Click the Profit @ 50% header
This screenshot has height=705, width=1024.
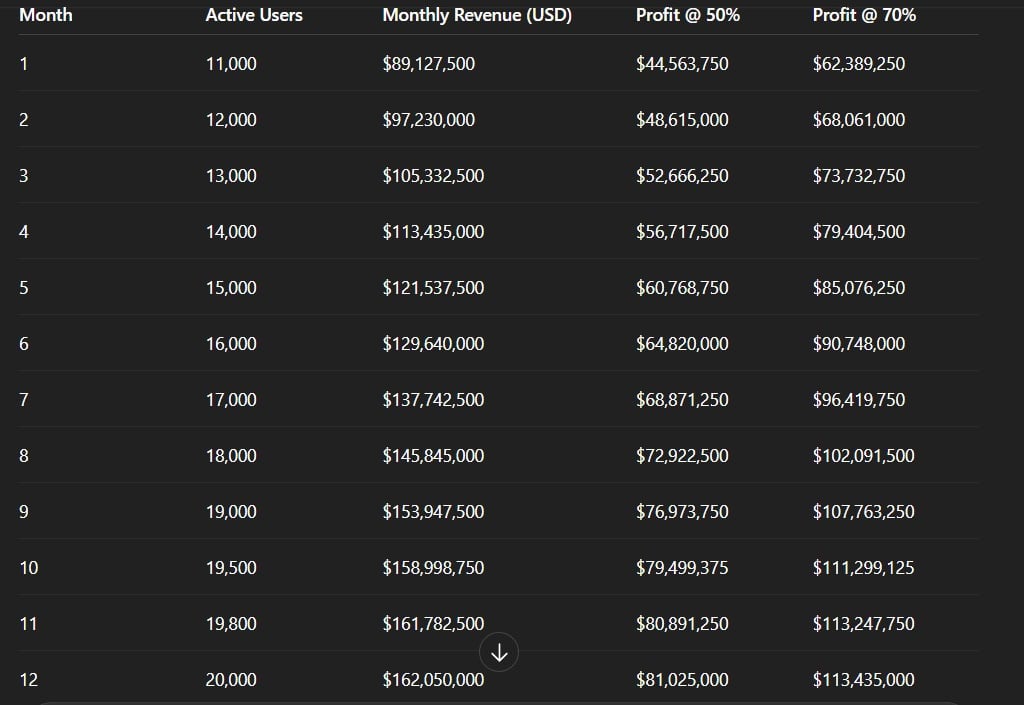click(x=688, y=15)
